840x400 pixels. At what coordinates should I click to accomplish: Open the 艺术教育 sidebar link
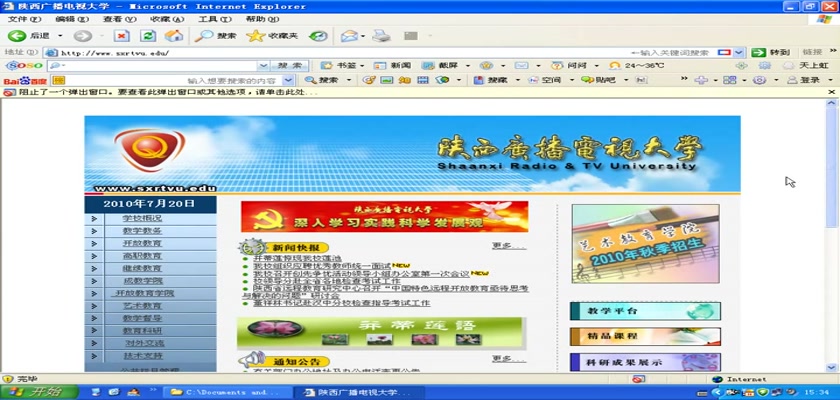pyautogui.click(x=142, y=306)
